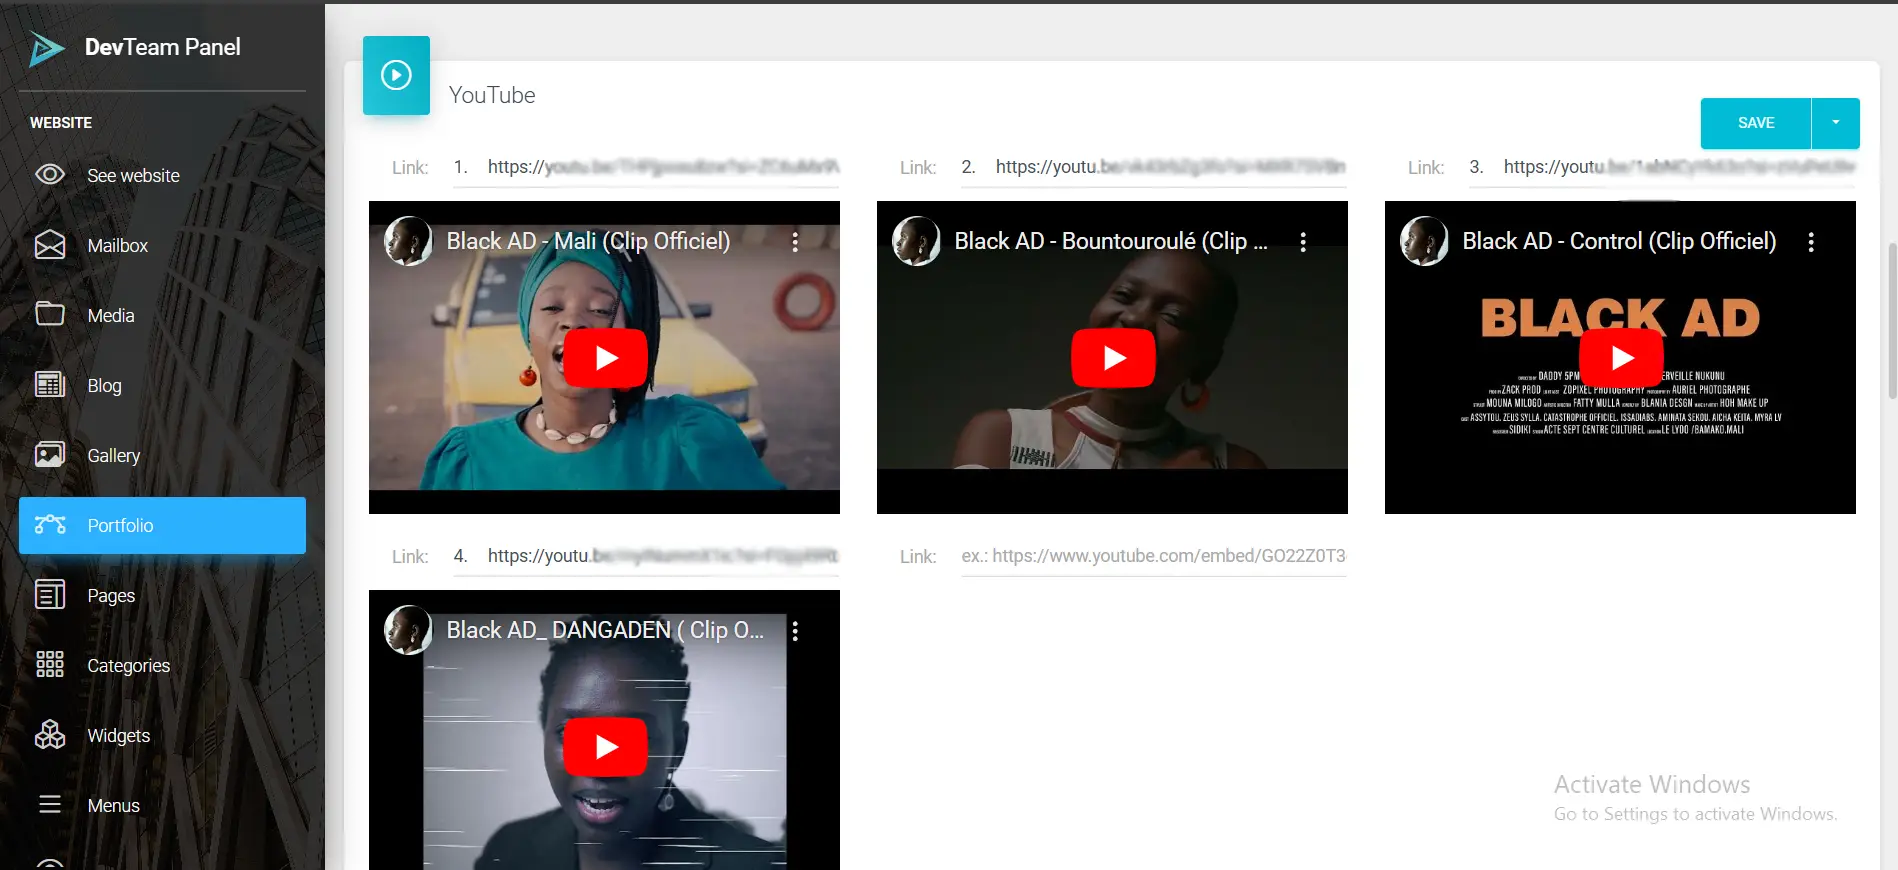Image resolution: width=1898 pixels, height=870 pixels.
Task: Open the Pages menu item
Action: coord(111,595)
